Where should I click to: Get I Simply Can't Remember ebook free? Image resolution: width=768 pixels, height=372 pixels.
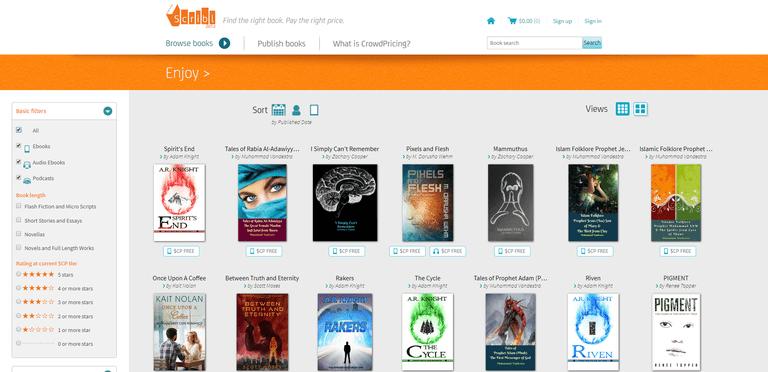click(x=347, y=251)
